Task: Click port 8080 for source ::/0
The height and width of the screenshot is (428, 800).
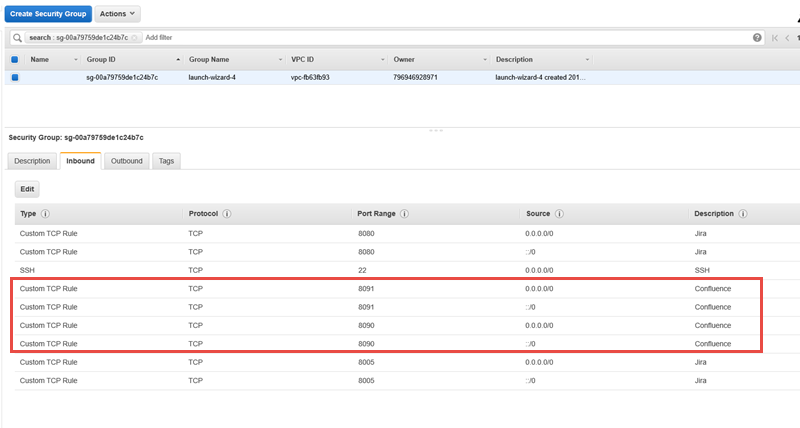Action: click(x=366, y=252)
